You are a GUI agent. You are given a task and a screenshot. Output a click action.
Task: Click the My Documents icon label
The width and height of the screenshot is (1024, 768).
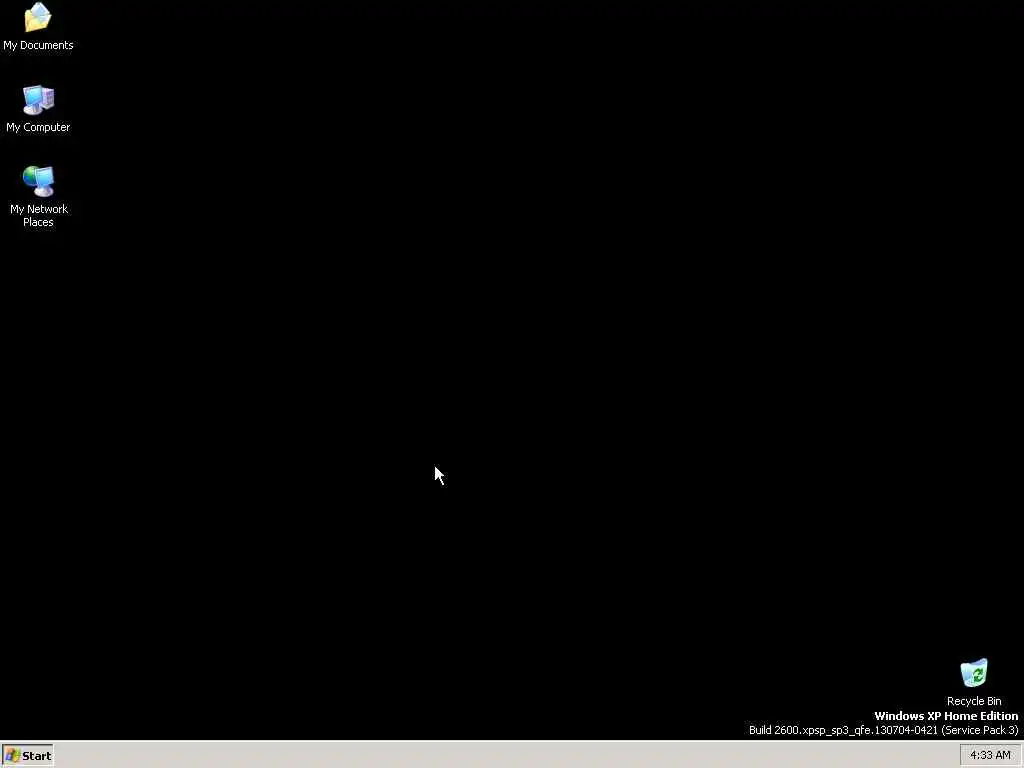click(38, 45)
